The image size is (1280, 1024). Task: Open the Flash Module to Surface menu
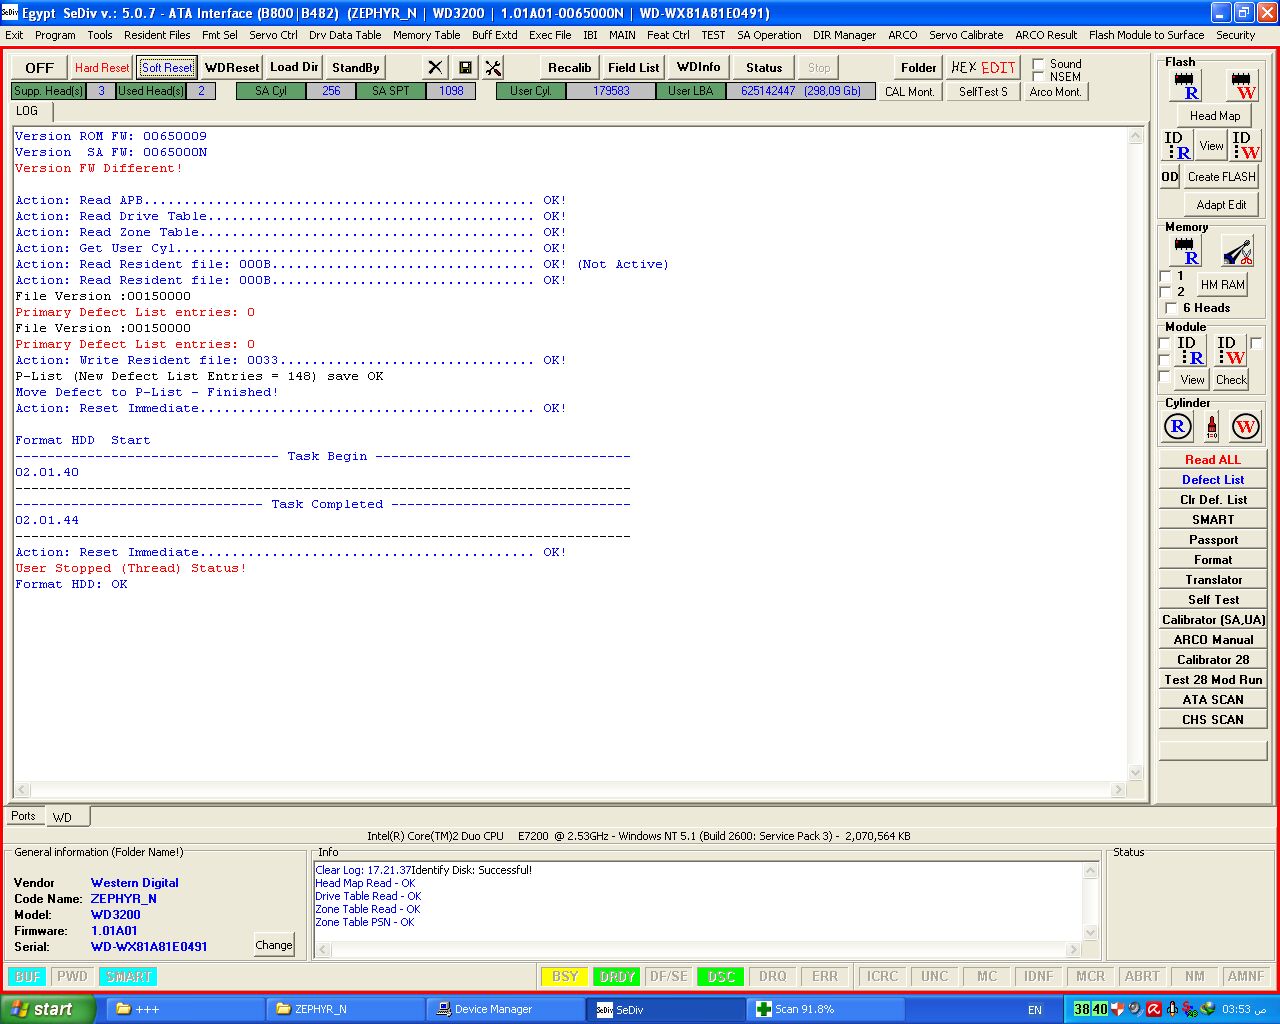click(1146, 35)
